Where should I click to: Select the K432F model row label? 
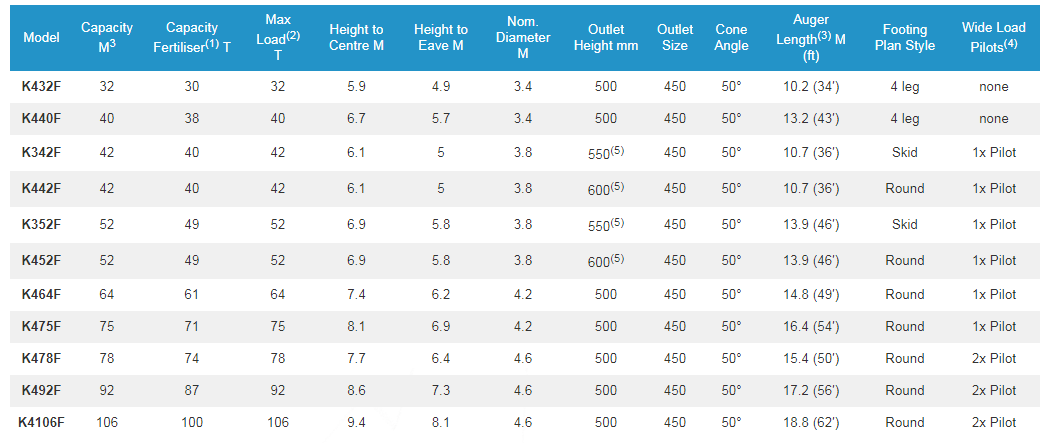click(x=41, y=86)
